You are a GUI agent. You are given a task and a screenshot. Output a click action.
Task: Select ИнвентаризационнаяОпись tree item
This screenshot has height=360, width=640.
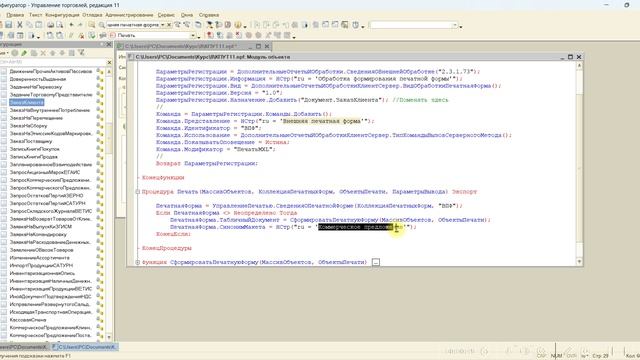(x=42, y=273)
